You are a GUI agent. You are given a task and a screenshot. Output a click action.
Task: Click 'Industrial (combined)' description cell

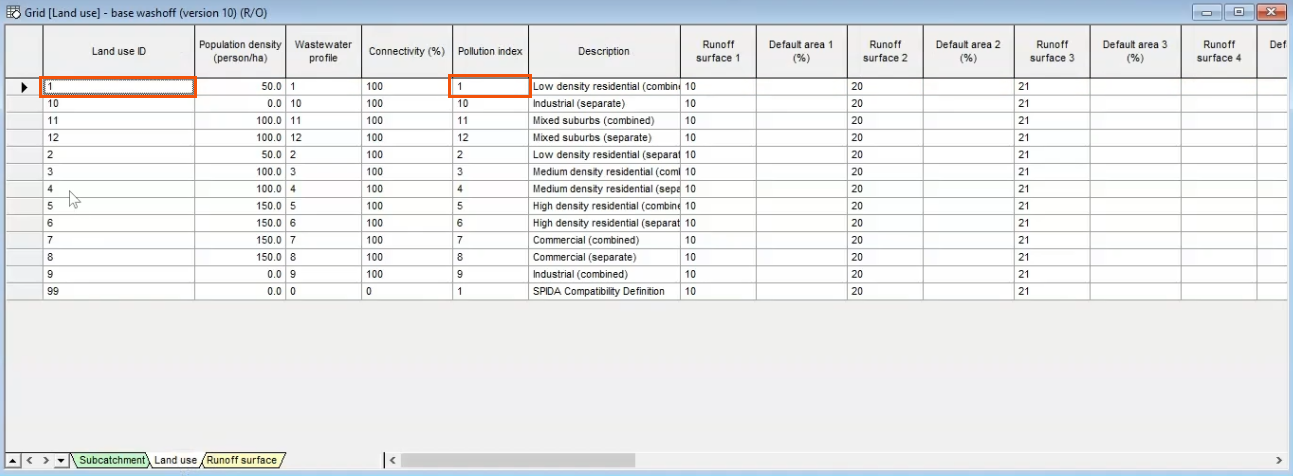pos(604,274)
